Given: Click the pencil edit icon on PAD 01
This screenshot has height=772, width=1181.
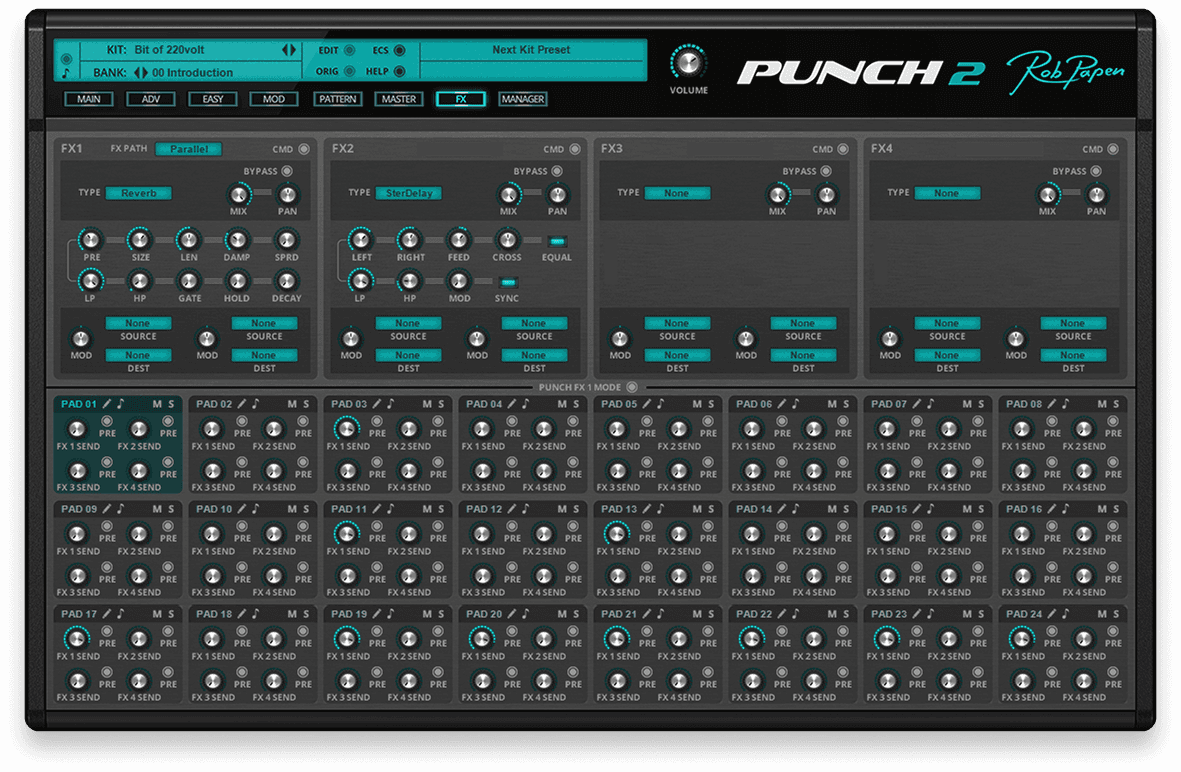Looking at the screenshot, I should coord(107,403).
